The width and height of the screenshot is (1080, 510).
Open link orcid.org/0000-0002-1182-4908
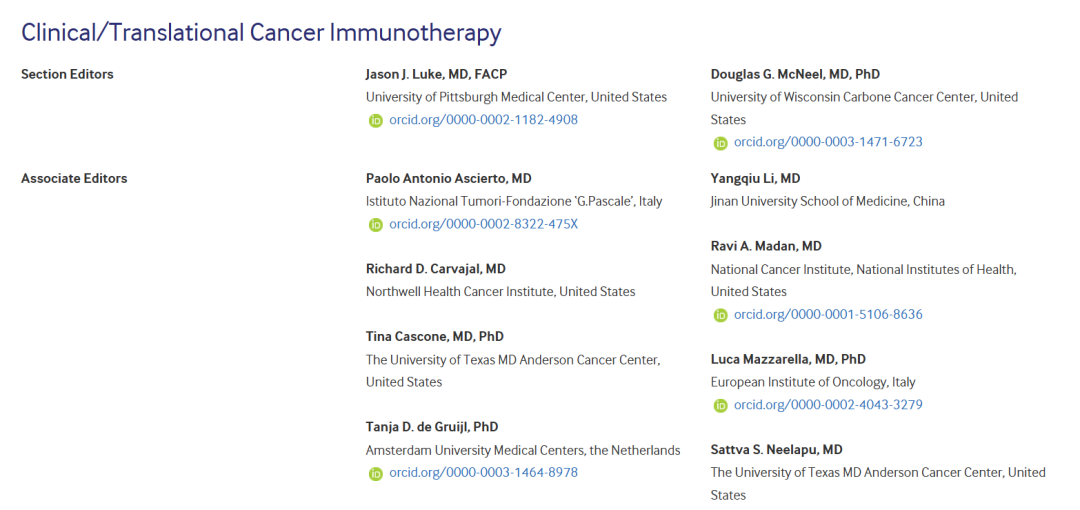pos(484,120)
